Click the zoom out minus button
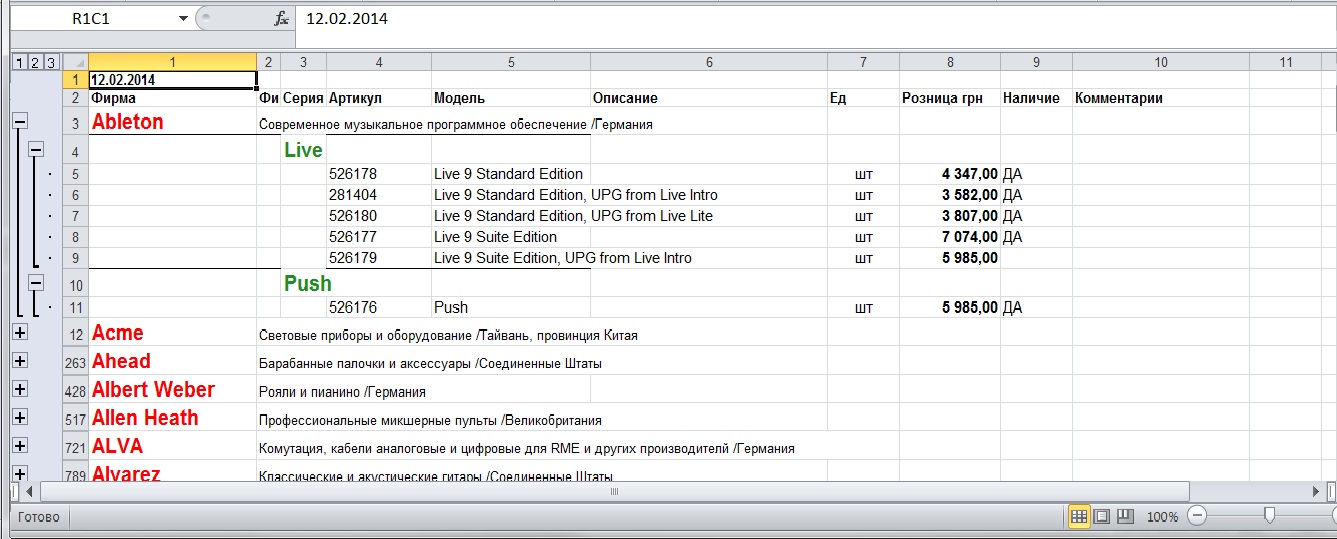 [x=1197, y=517]
